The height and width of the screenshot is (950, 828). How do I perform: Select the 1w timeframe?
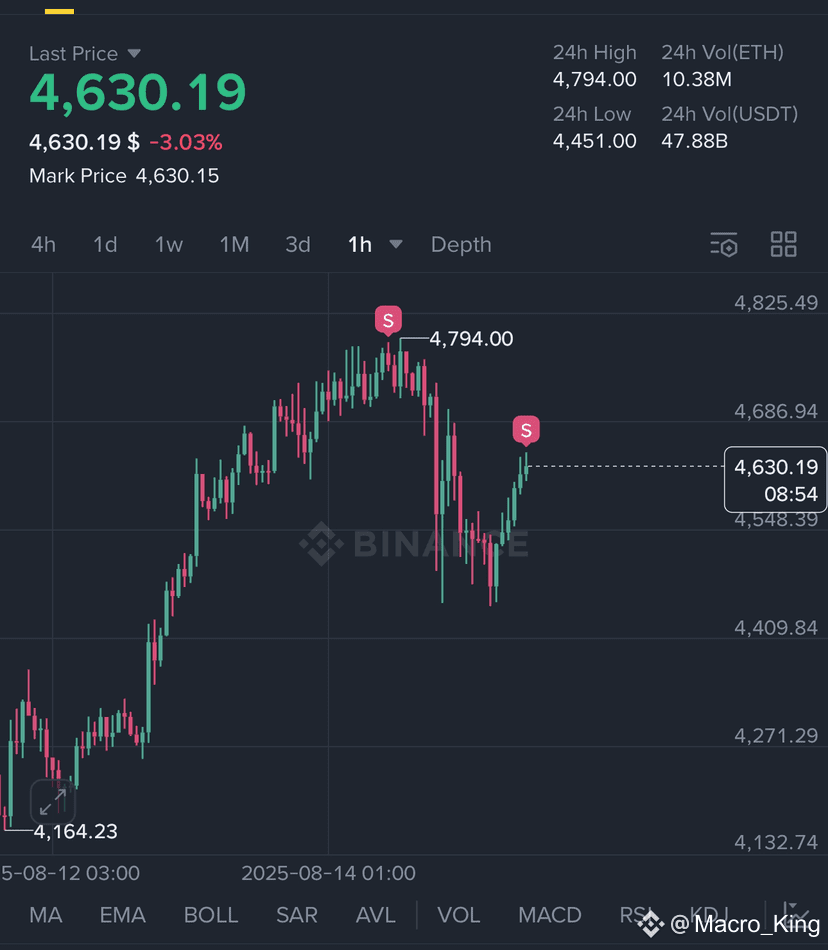168,244
